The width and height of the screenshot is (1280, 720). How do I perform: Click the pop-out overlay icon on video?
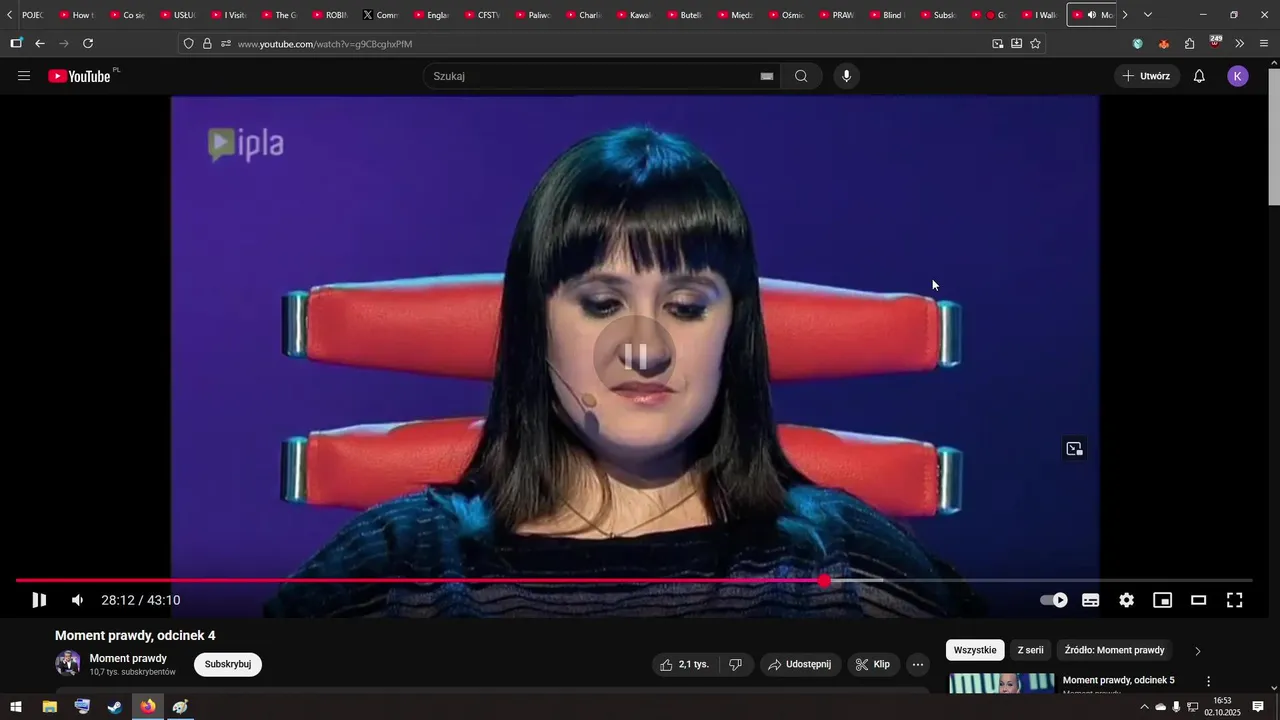tap(1075, 449)
